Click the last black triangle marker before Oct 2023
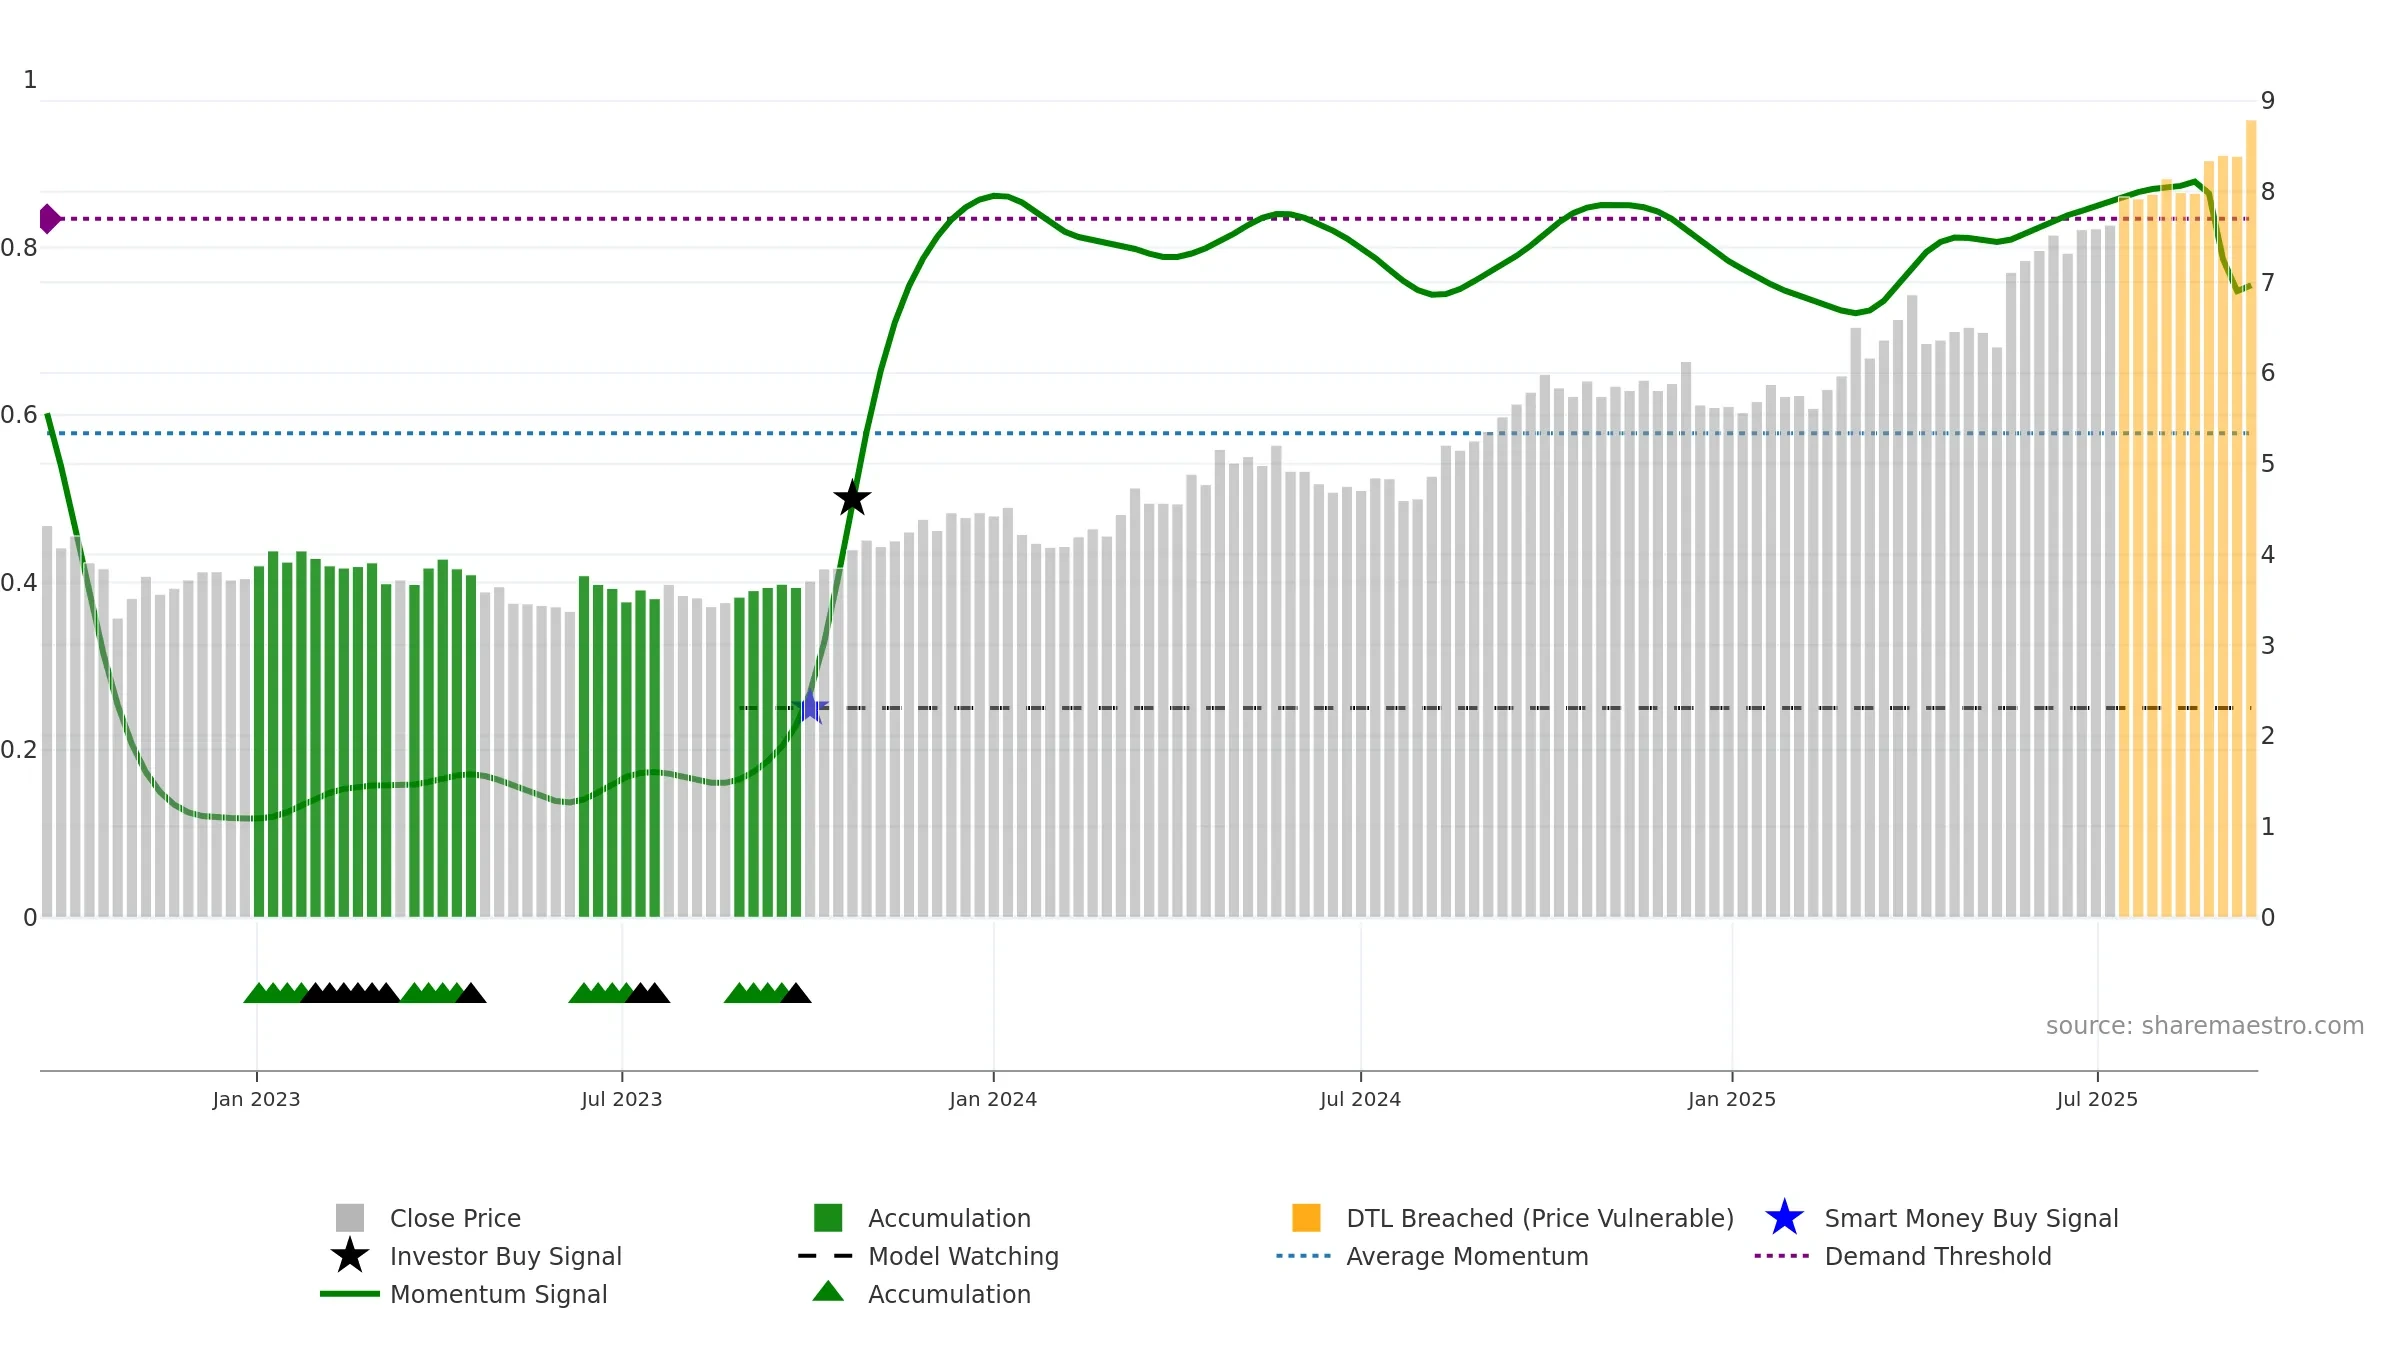This screenshot has height=1350, width=2400. pyautogui.click(x=796, y=993)
